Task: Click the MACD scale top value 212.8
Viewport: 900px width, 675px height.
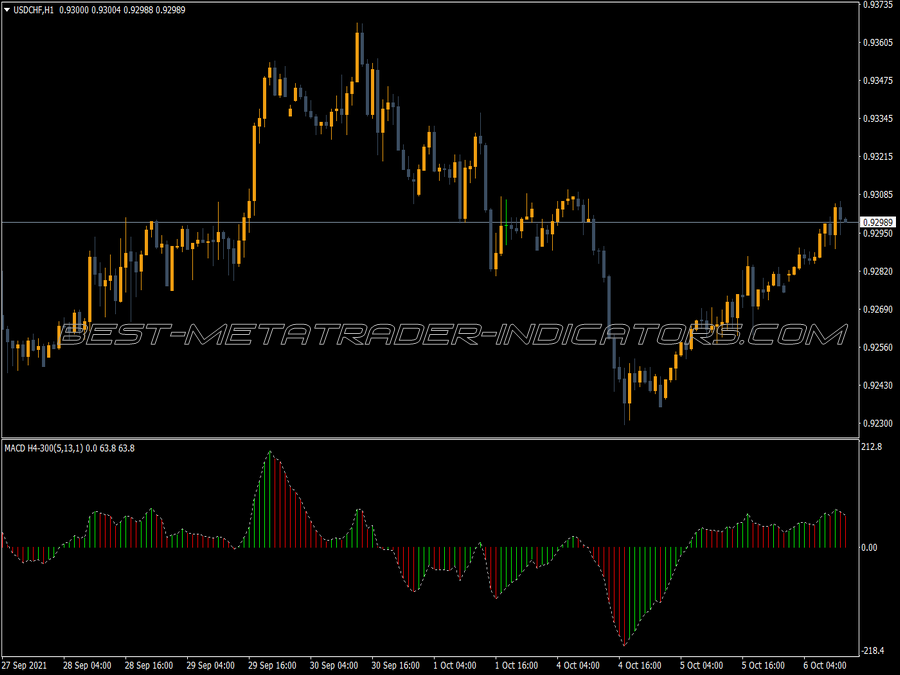Action: [x=872, y=447]
